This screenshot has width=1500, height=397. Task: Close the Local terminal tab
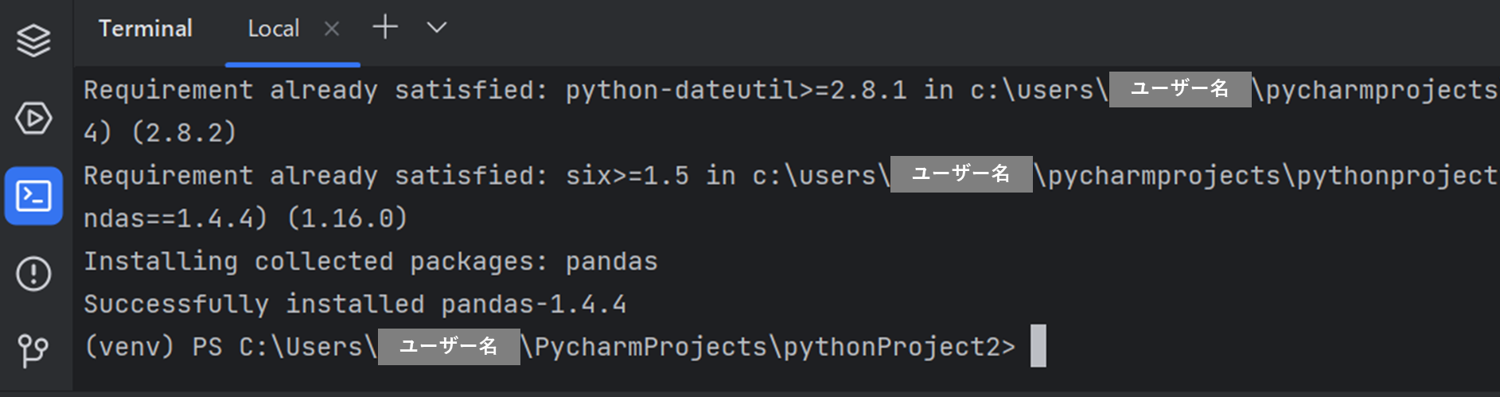click(x=332, y=30)
